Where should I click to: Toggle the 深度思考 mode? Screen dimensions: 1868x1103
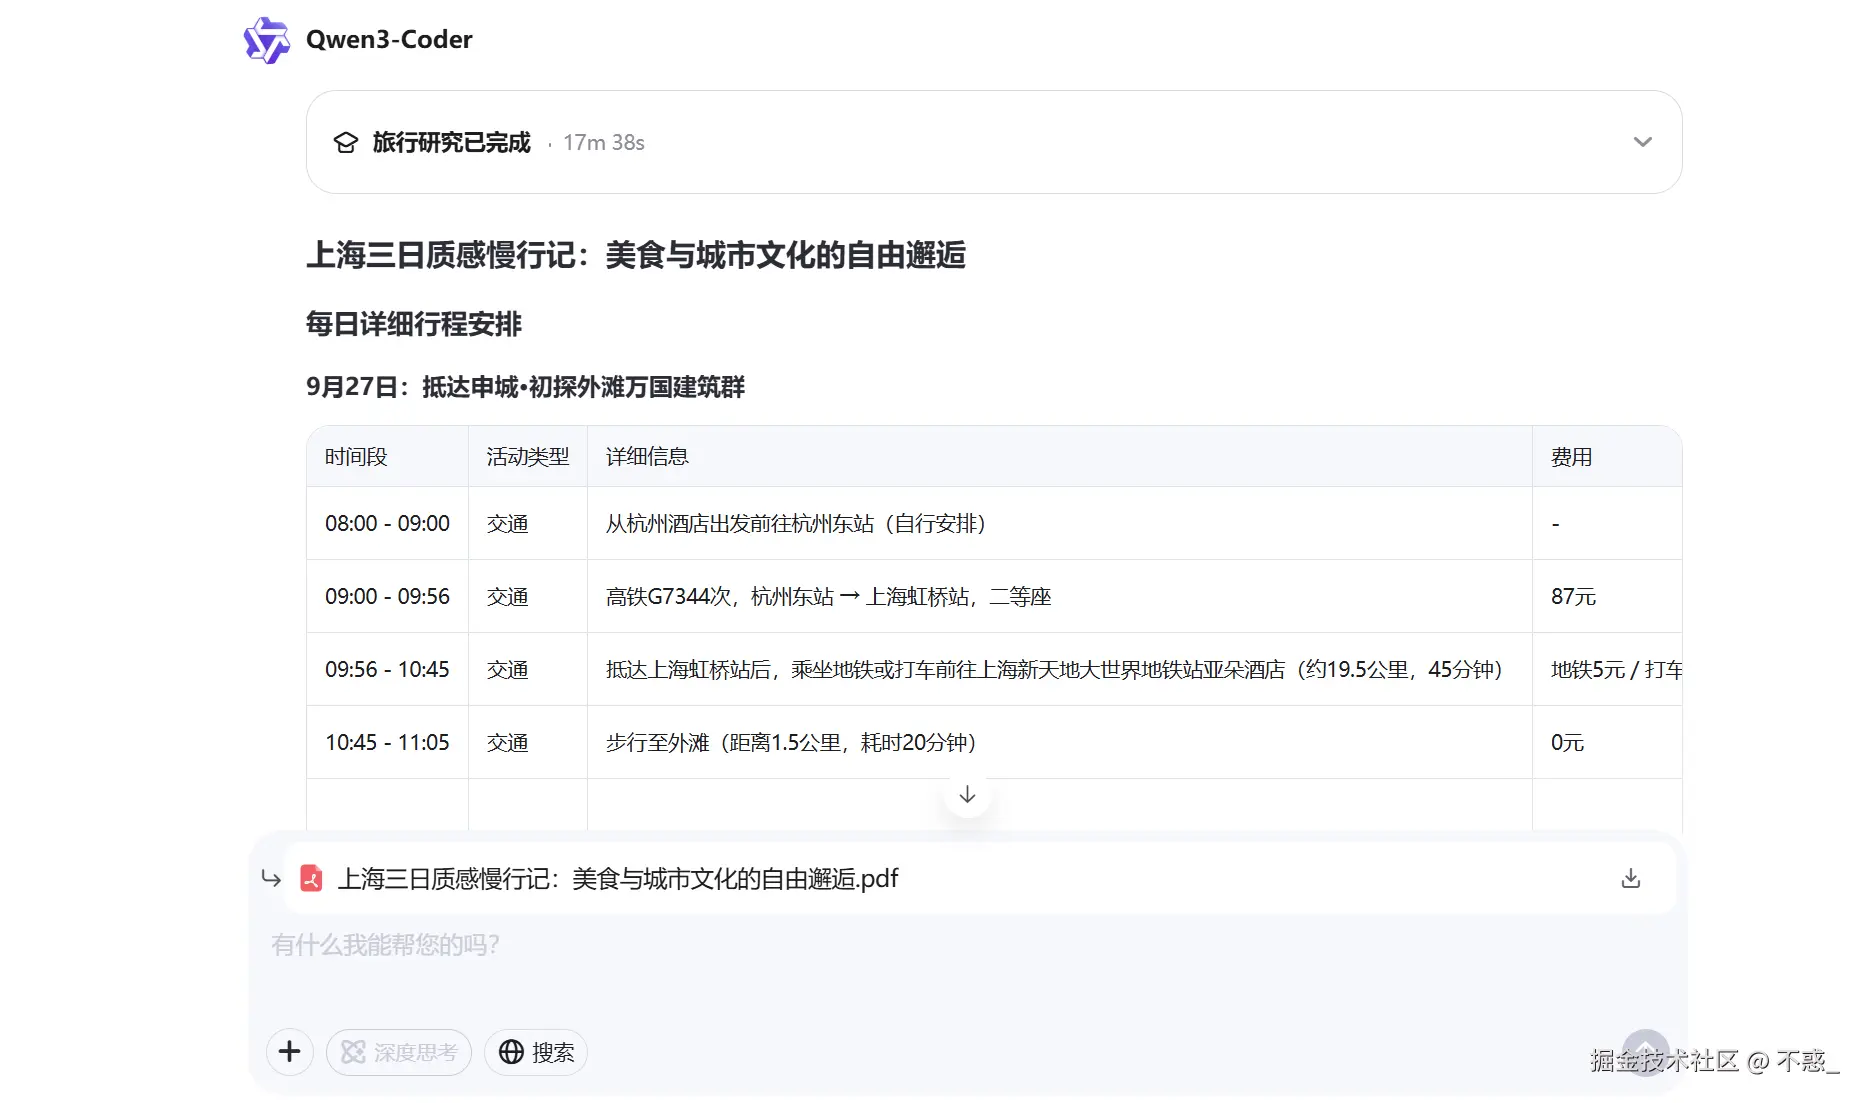pyautogui.click(x=399, y=1052)
